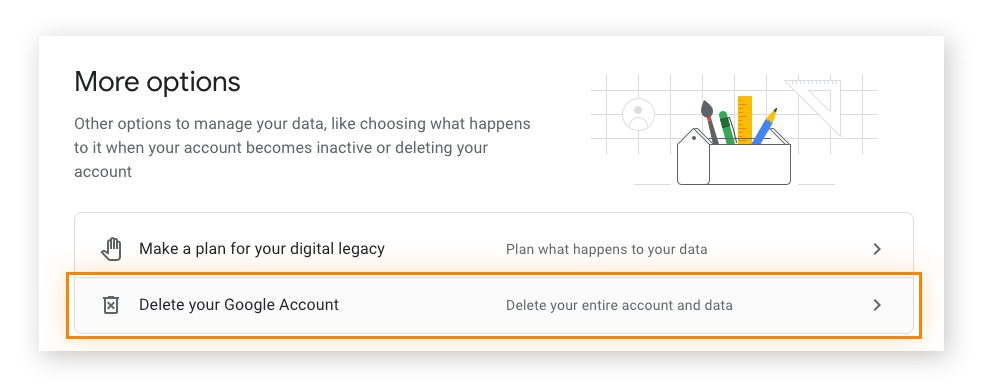This screenshot has height=387, width=983.
Task: Expand the digital legacy row chevron arrow
Action: [x=877, y=249]
